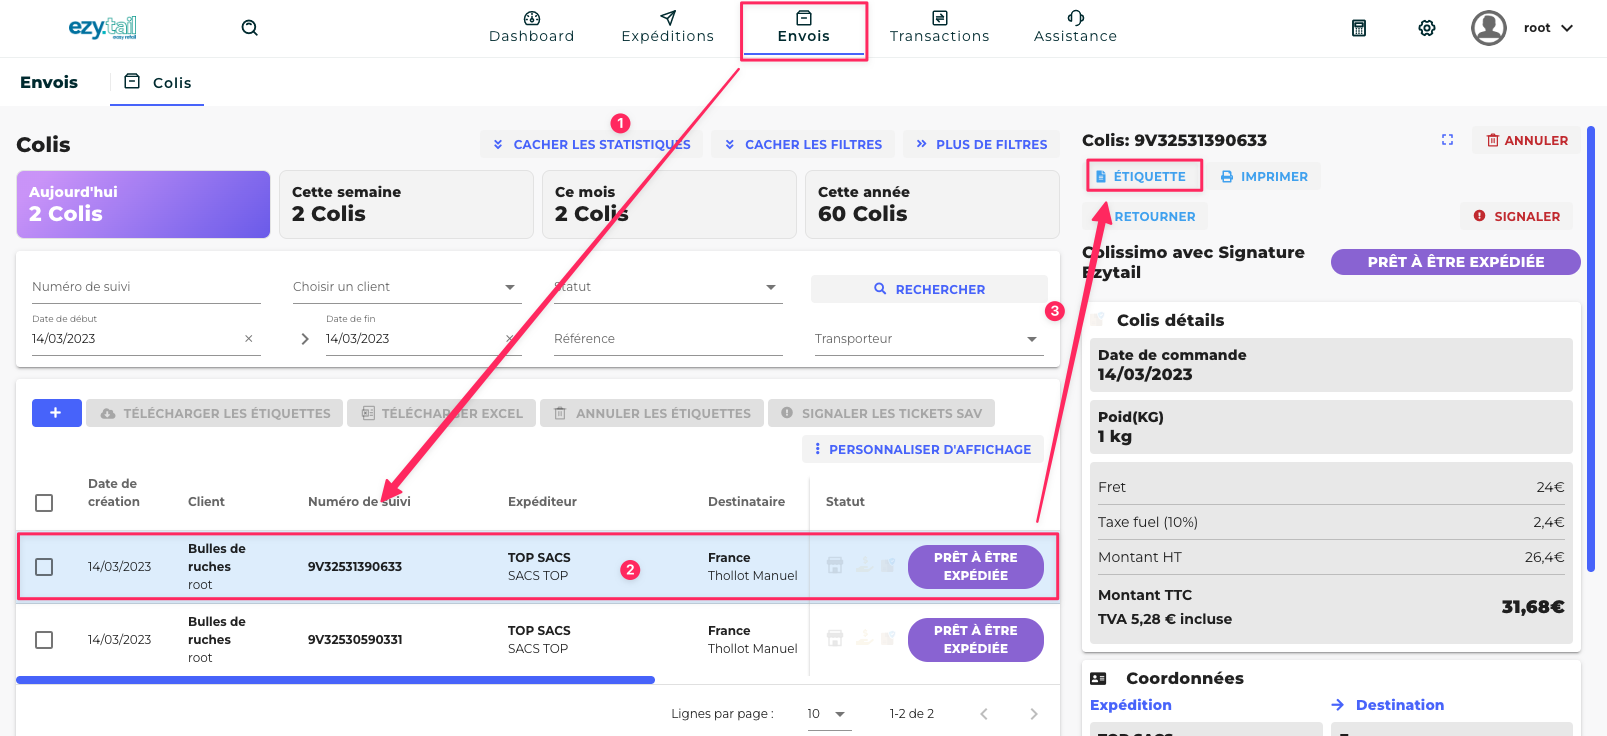
Task: Open the calculator icon in the header
Action: (1359, 28)
